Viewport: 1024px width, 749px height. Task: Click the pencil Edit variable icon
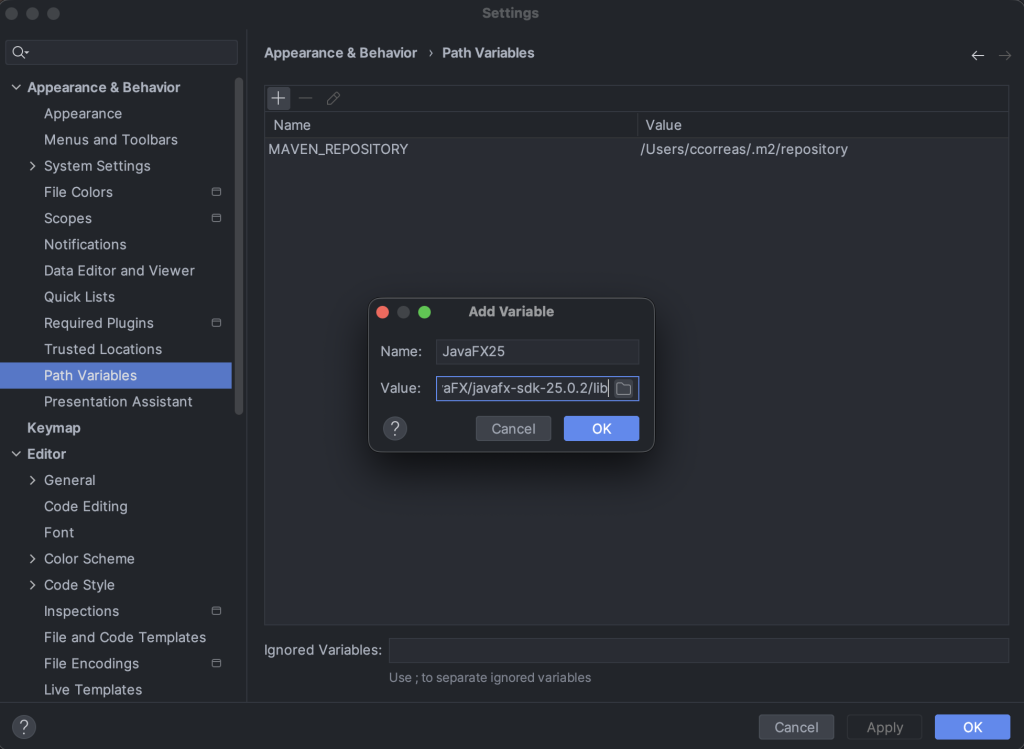[x=333, y=99]
